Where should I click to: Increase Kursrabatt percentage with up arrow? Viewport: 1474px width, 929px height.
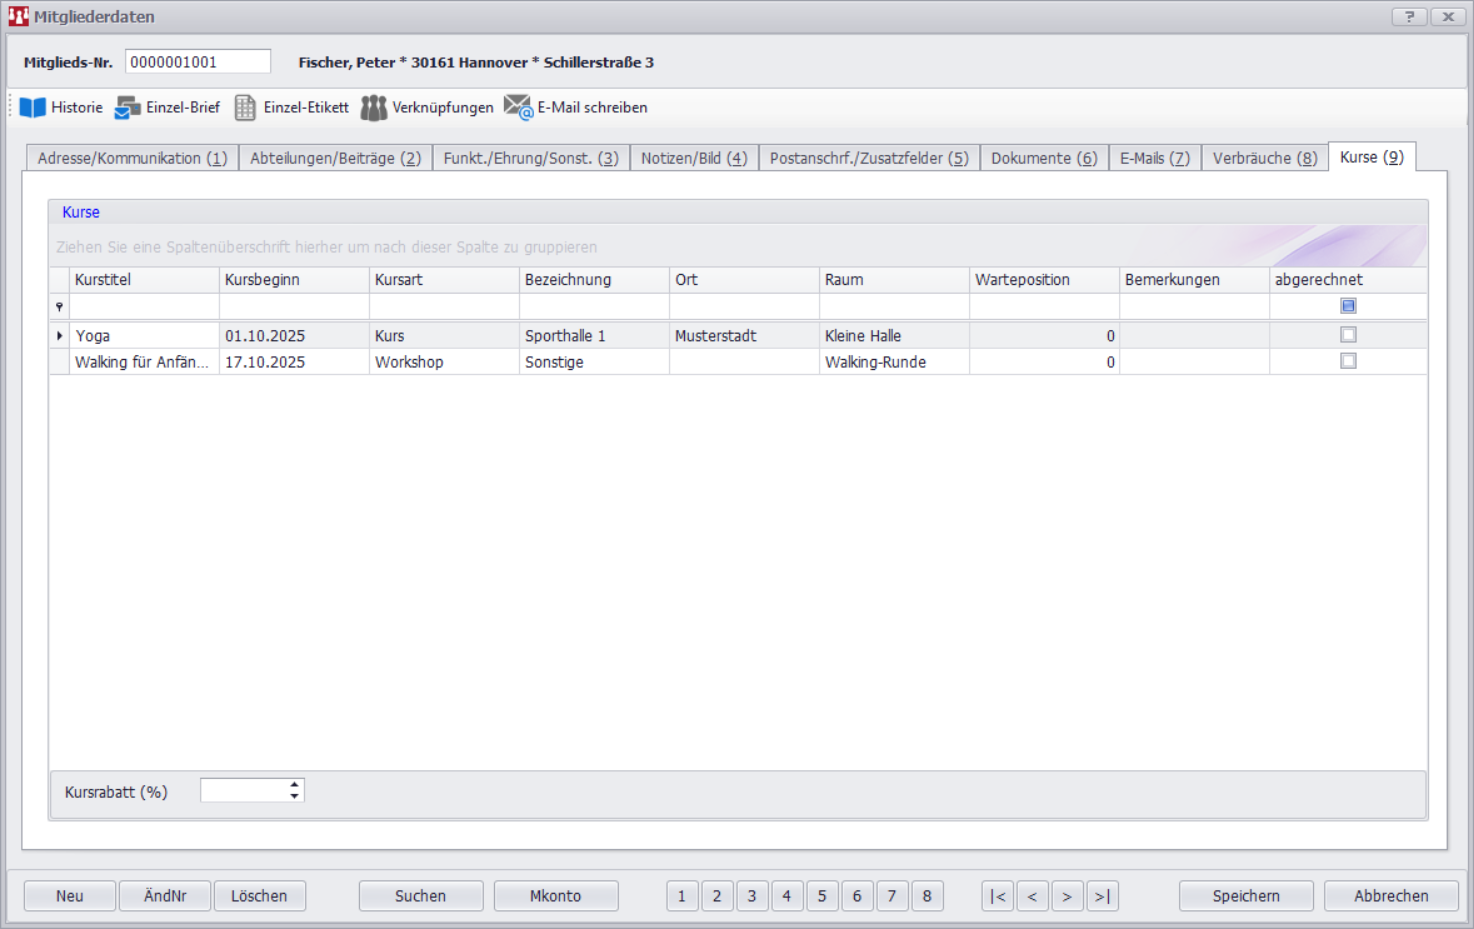click(x=294, y=785)
